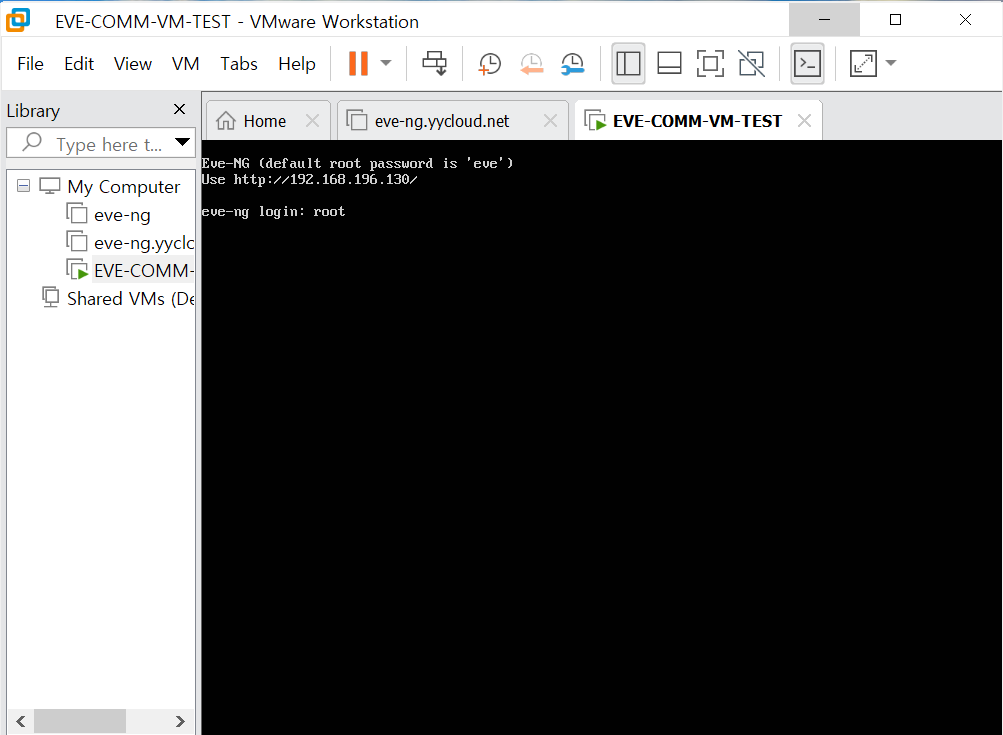
Task: Open stretch display options dropdown arrow
Action: [891, 63]
